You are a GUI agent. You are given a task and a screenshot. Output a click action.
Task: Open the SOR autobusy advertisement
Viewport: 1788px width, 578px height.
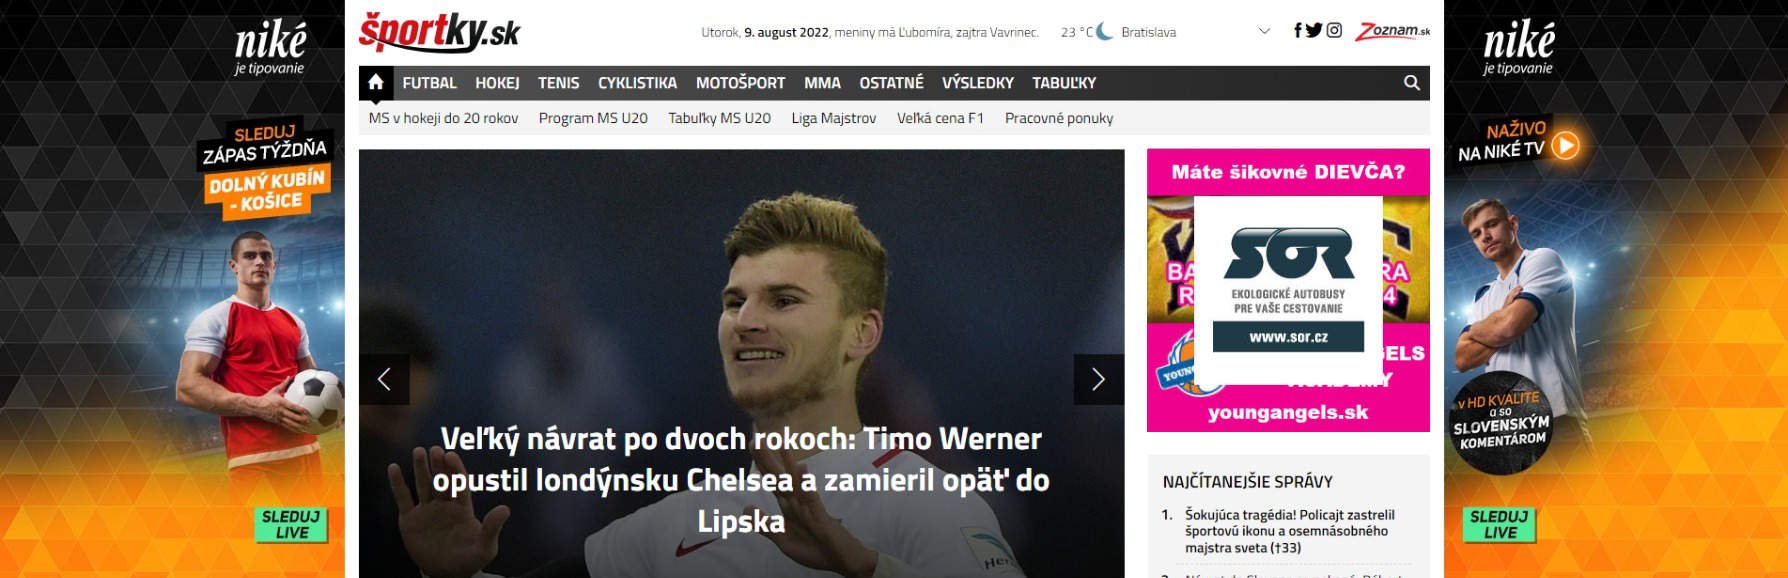pyautogui.click(x=1288, y=290)
